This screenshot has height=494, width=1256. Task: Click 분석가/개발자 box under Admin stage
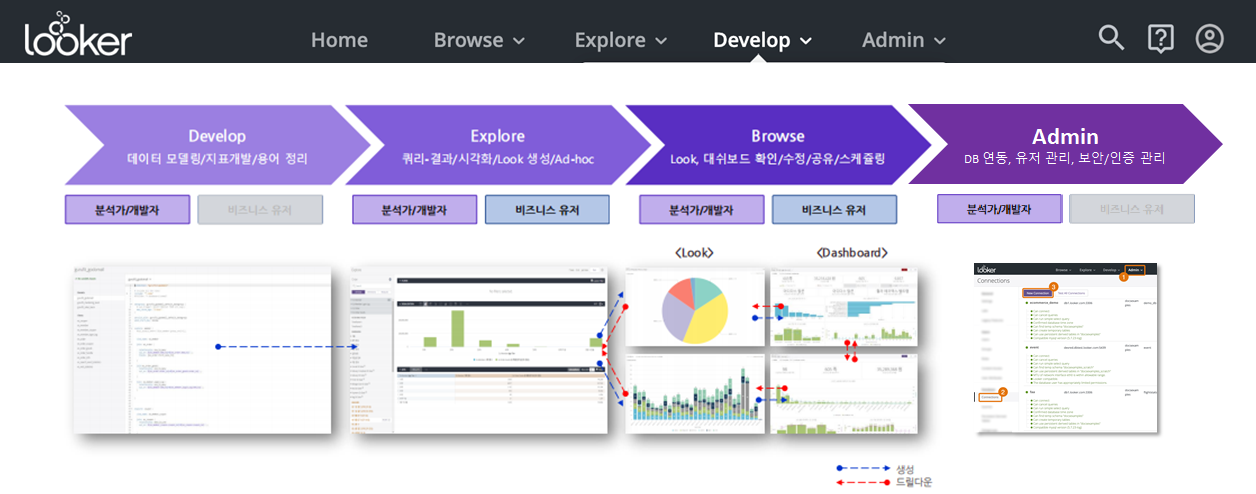point(999,209)
